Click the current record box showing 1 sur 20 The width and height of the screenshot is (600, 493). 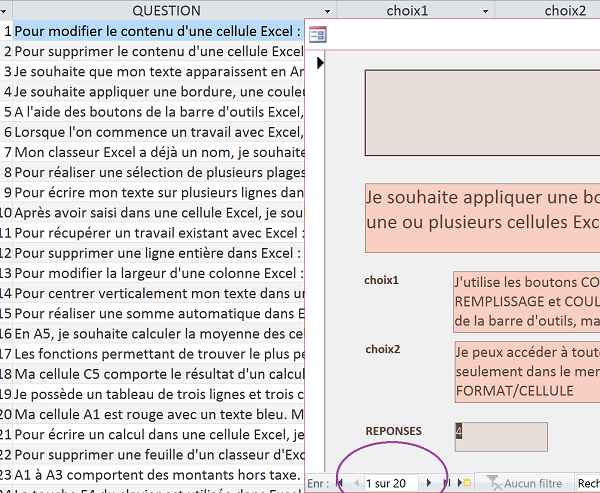(391, 483)
